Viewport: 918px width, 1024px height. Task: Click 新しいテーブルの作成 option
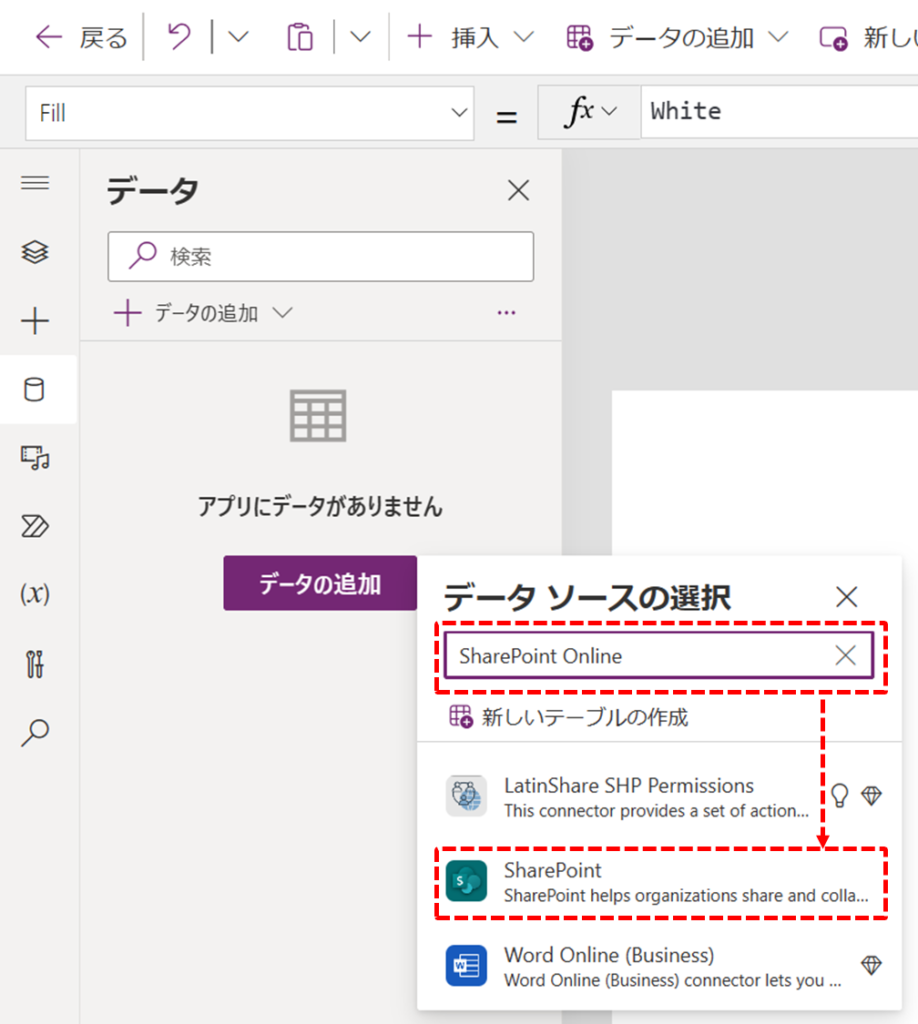point(568,717)
